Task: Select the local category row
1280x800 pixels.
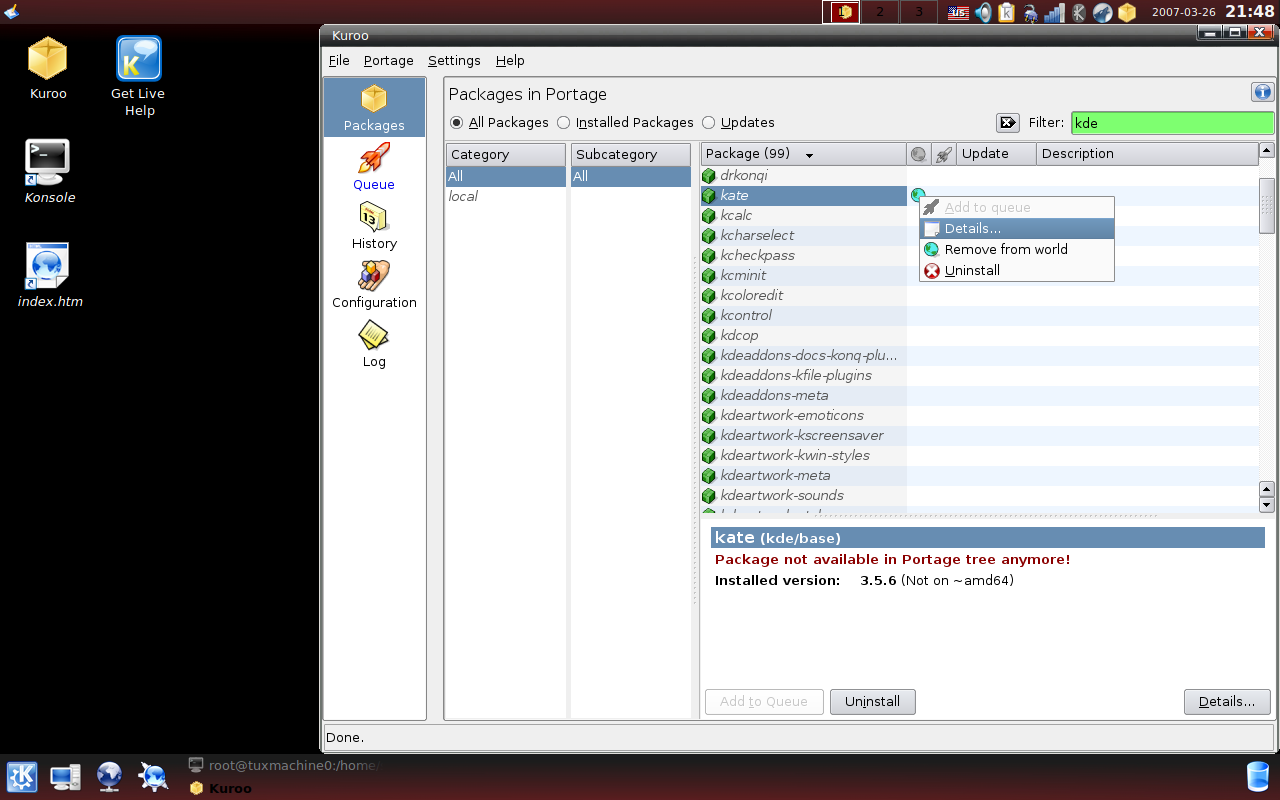Action: [506, 197]
